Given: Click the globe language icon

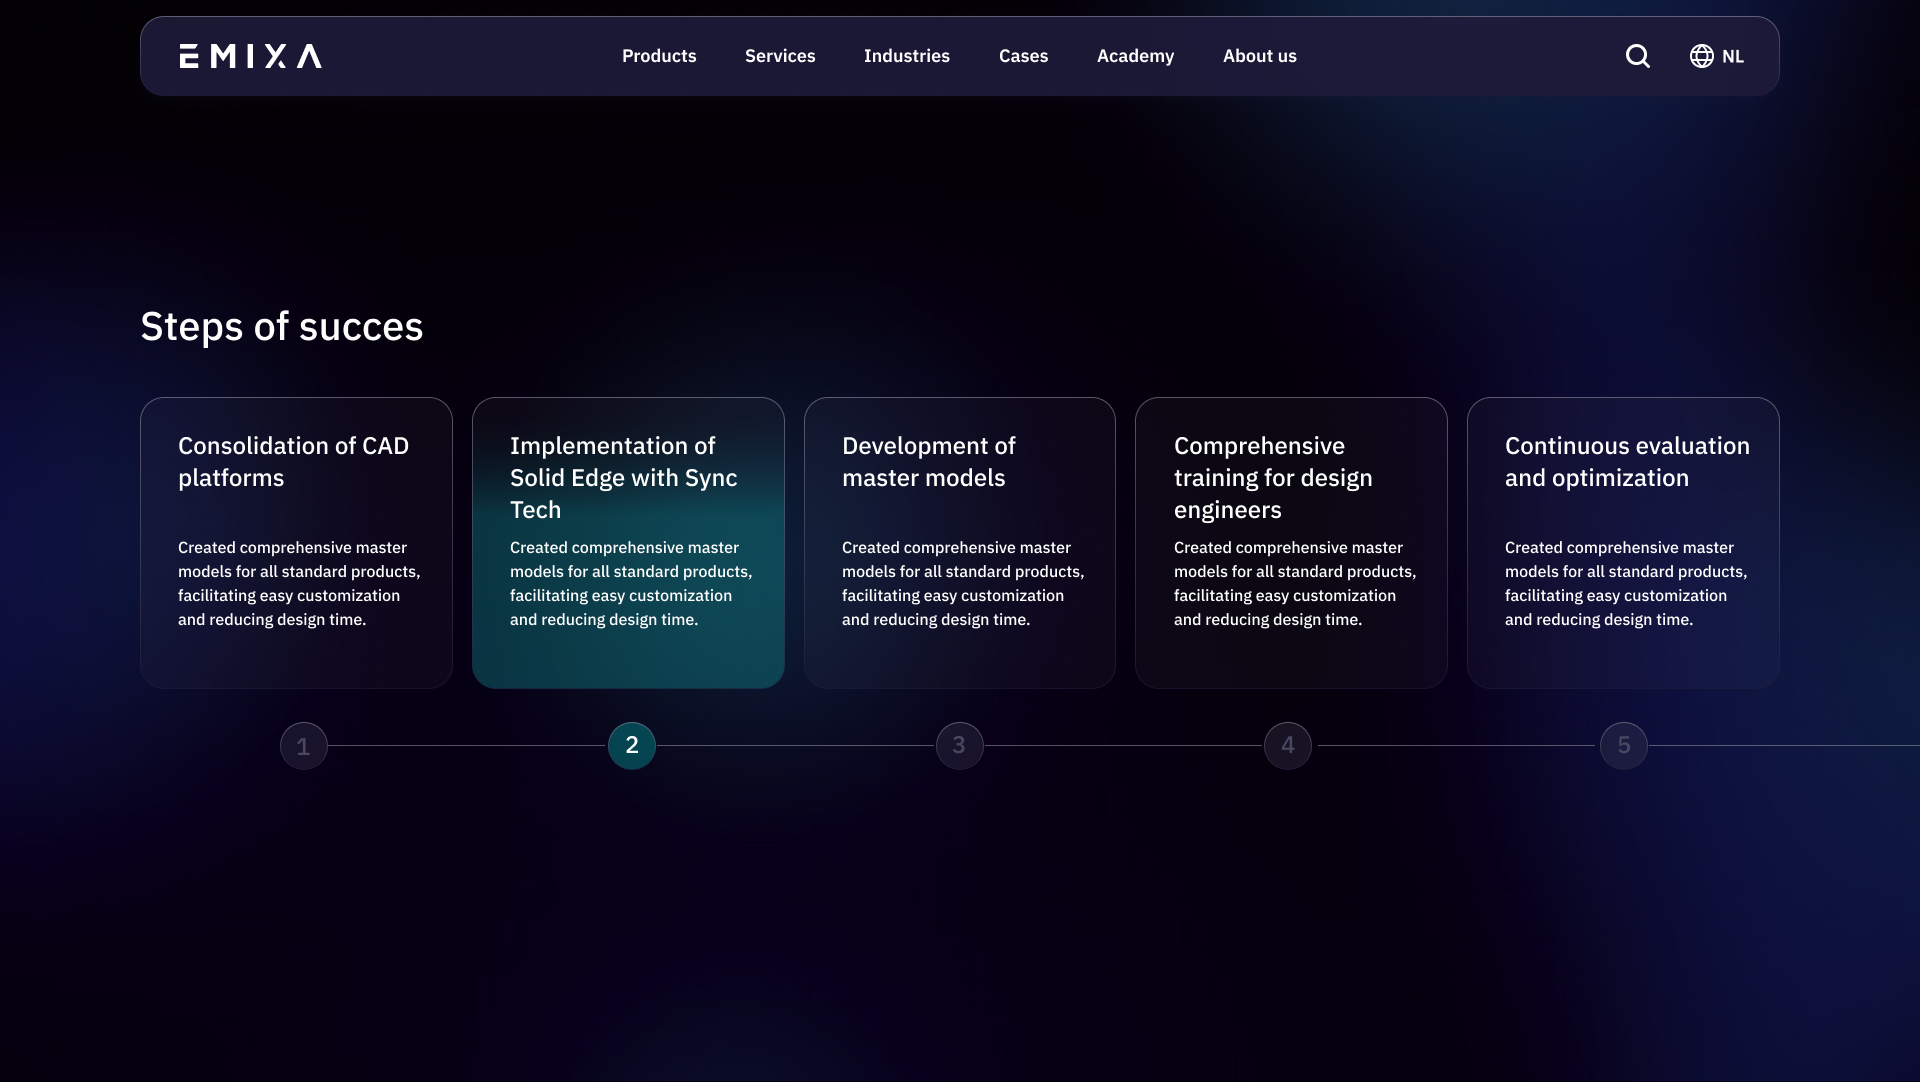Looking at the screenshot, I should pos(1701,56).
